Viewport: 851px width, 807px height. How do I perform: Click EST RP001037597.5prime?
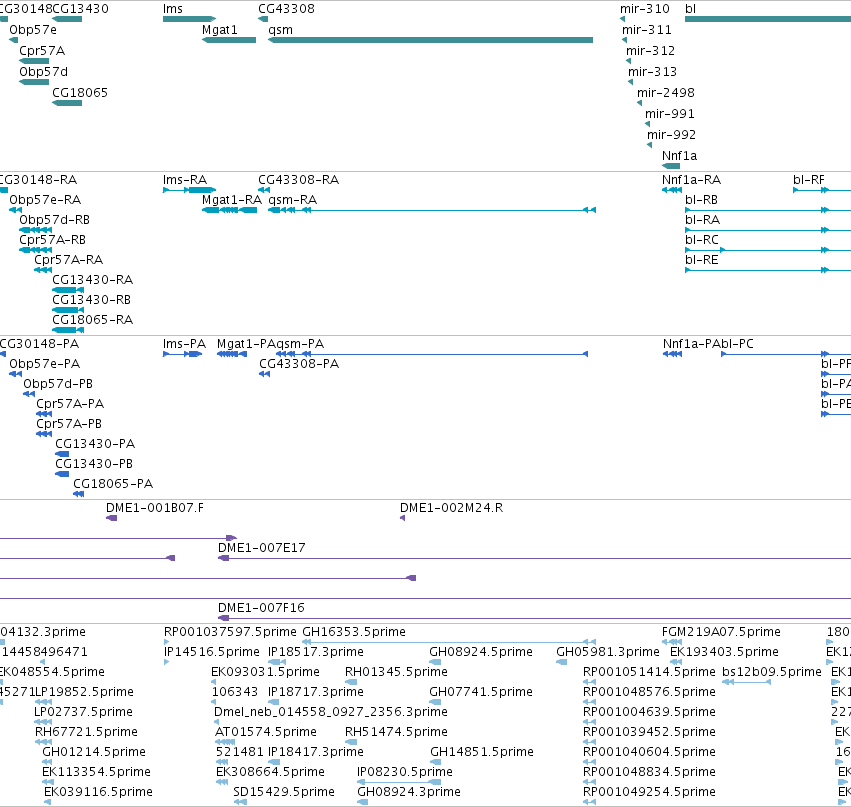pos(230,632)
